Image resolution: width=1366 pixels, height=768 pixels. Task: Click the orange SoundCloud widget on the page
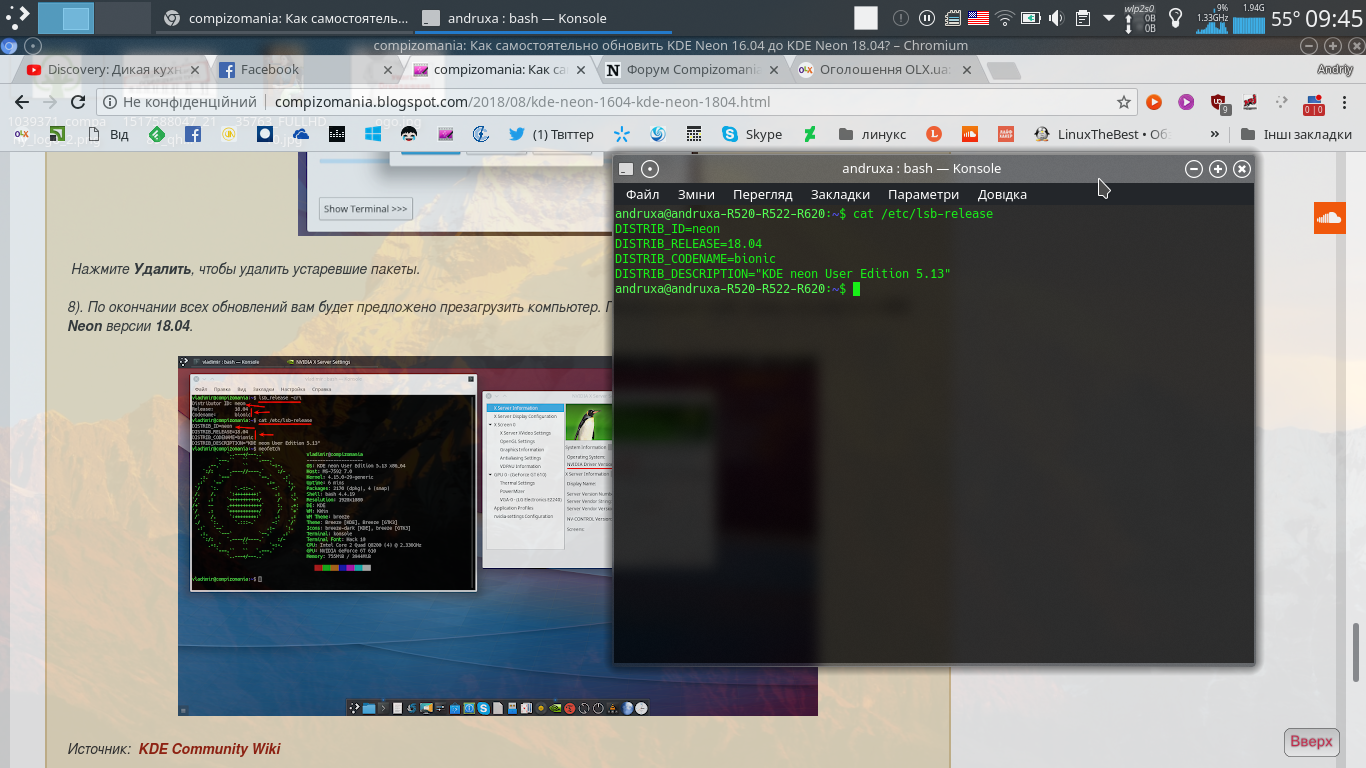click(1329, 218)
